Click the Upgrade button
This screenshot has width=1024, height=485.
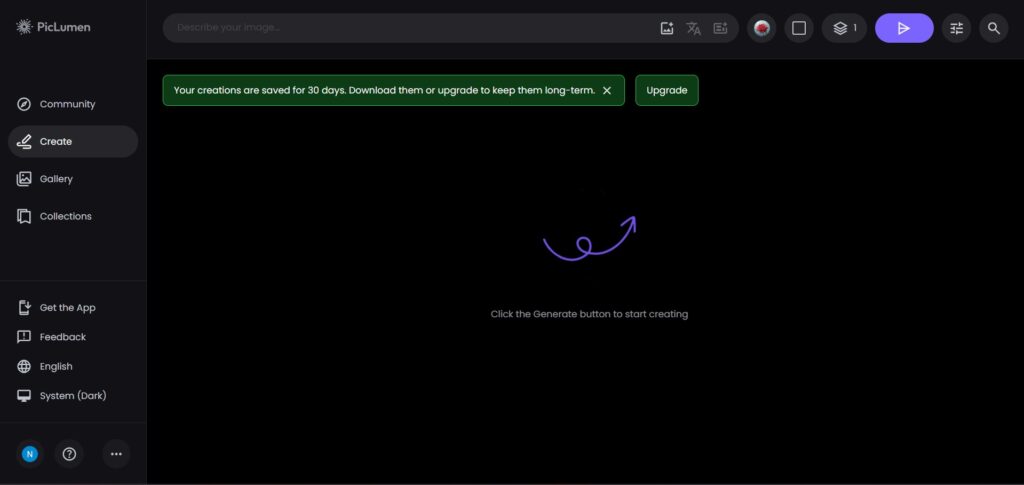click(x=667, y=90)
